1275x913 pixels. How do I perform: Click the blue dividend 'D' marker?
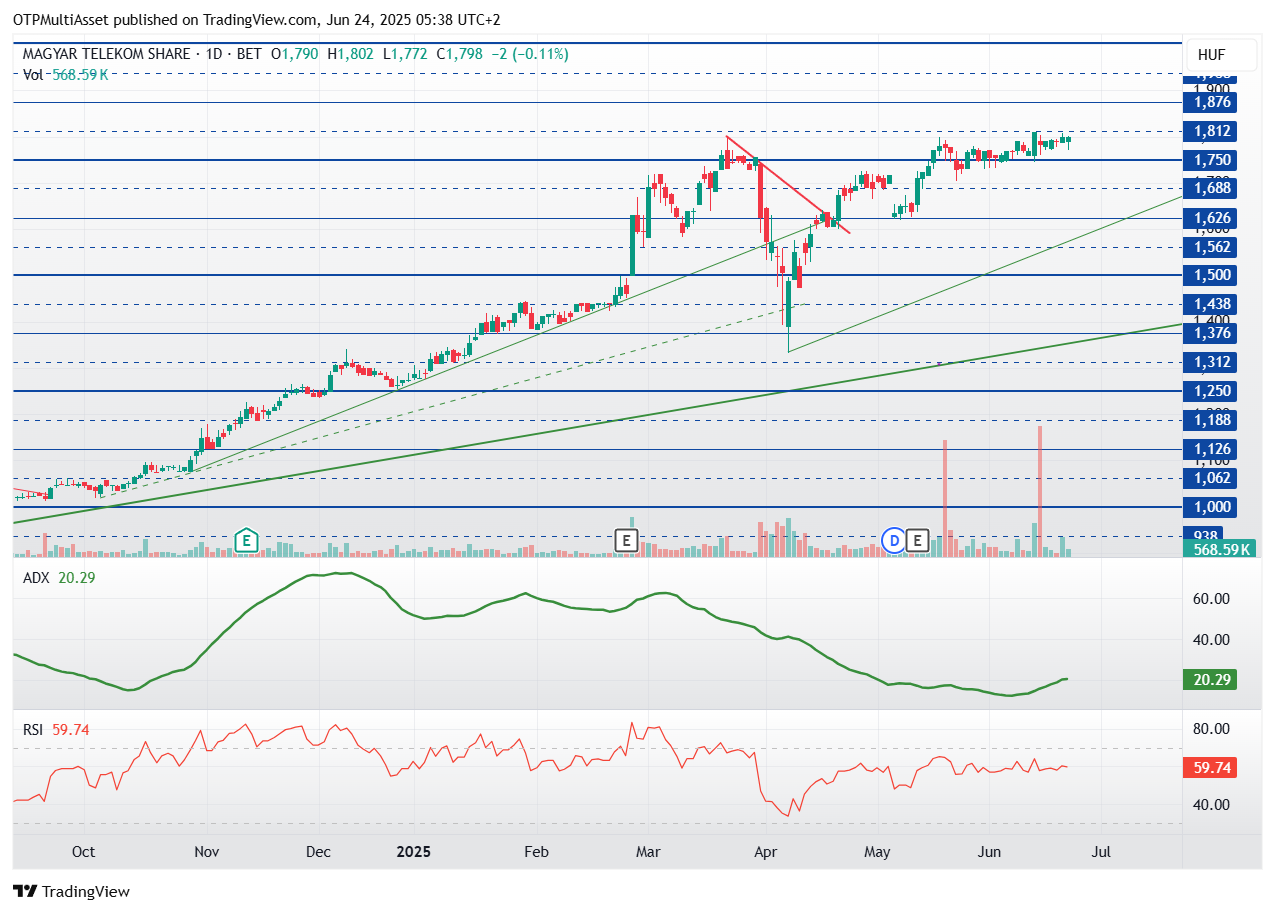click(893, 541)
